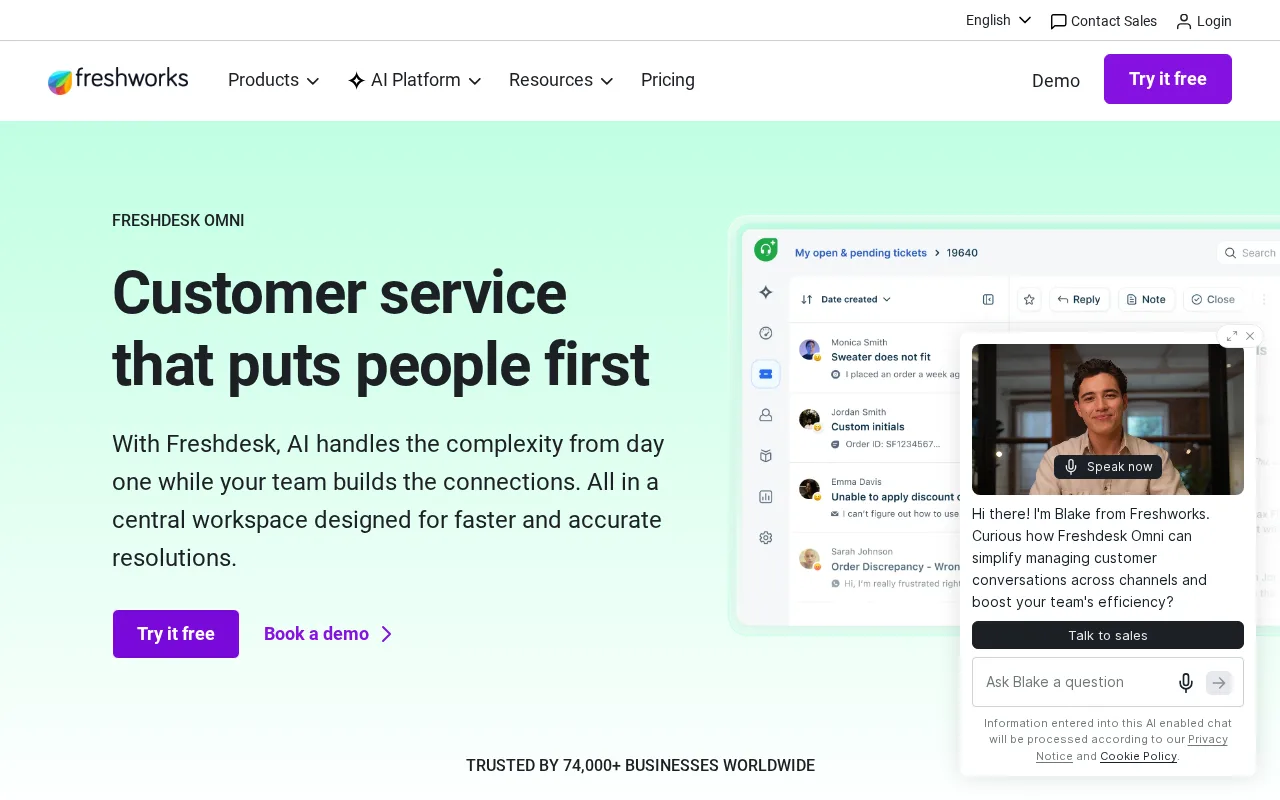1280x800 pixels.
Task: Click the sort arrows icon before Date created
Action: point(807,299)
